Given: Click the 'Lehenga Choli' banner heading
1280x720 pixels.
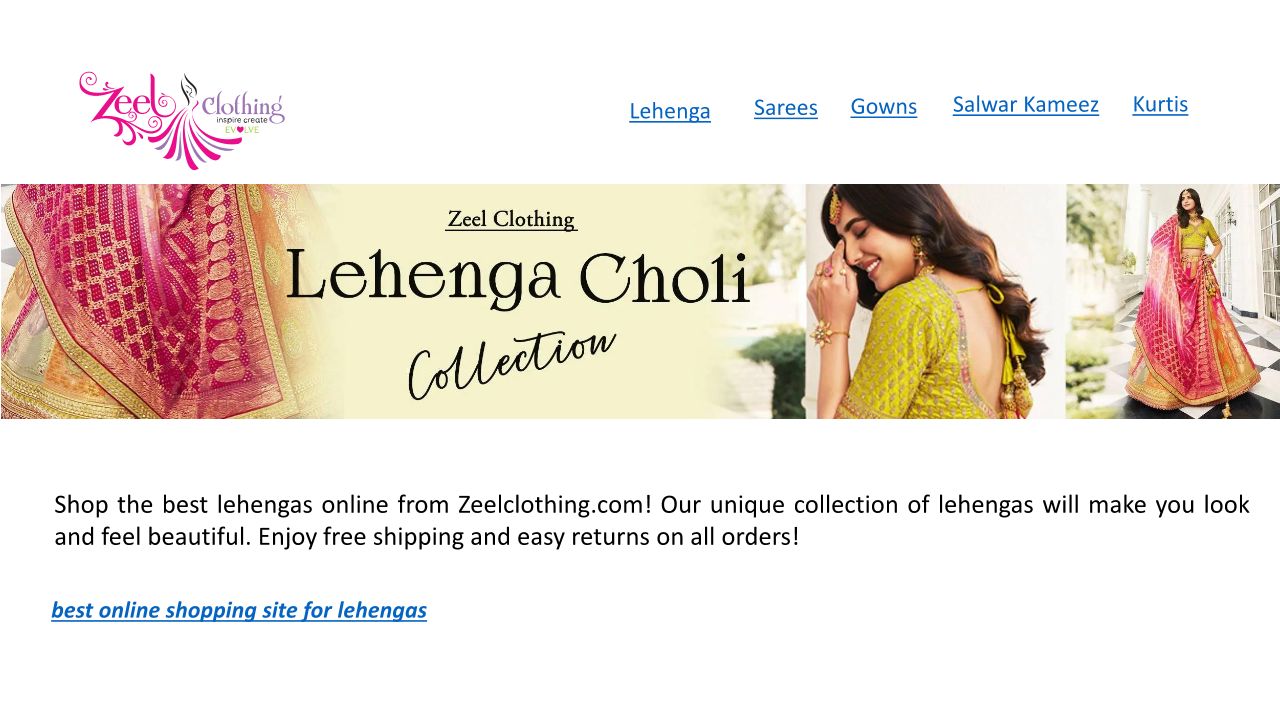Looking at the screenshot, I should coord(517,278).
